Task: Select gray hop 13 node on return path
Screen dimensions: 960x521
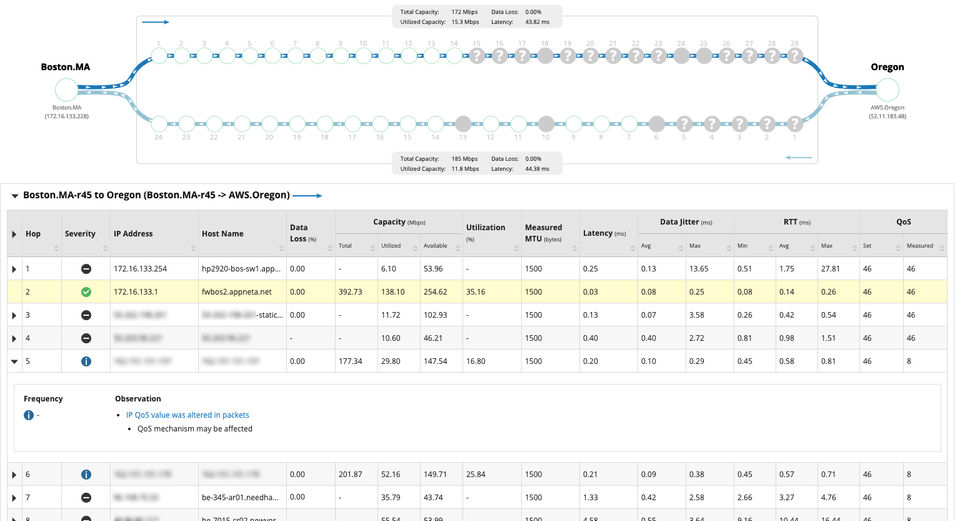Action: click(x=463, y=124)
